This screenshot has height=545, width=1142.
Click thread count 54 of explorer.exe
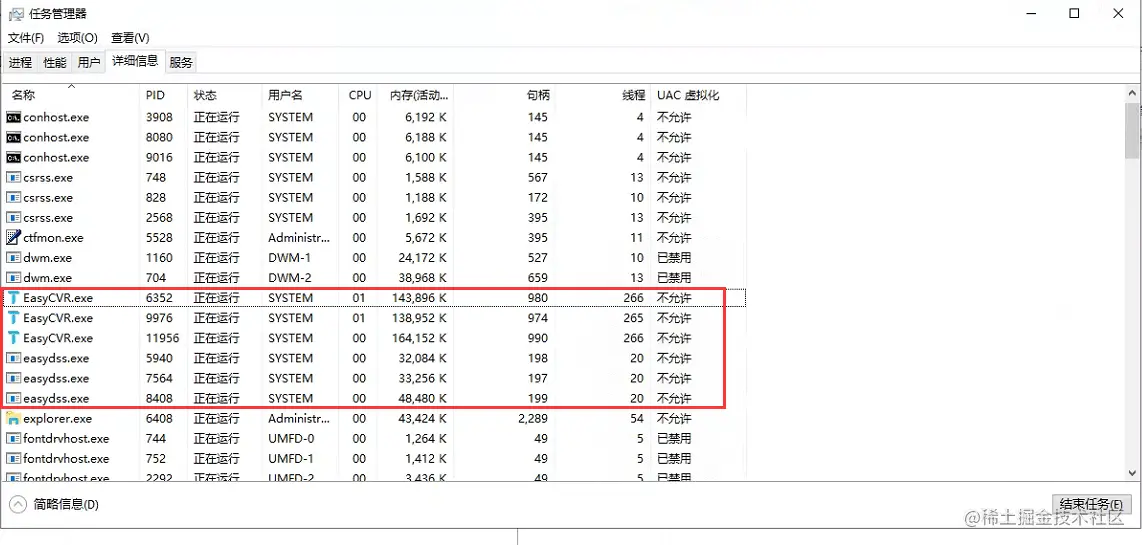tap(637, 419)
